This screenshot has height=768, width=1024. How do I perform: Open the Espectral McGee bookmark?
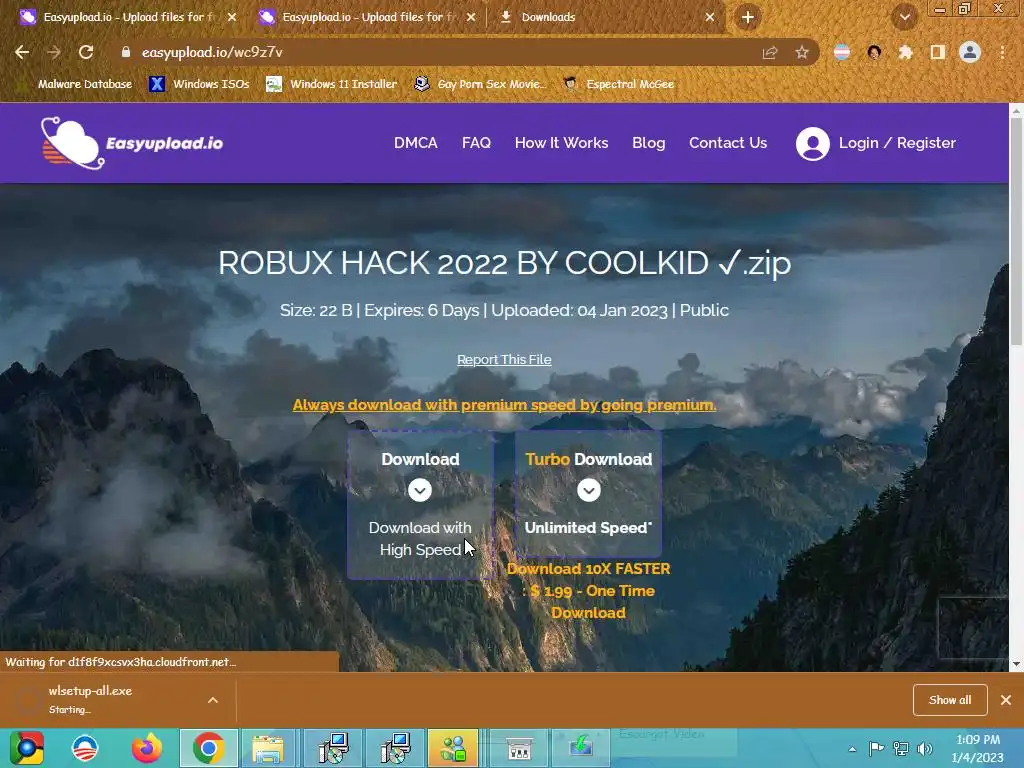(618, 84)
